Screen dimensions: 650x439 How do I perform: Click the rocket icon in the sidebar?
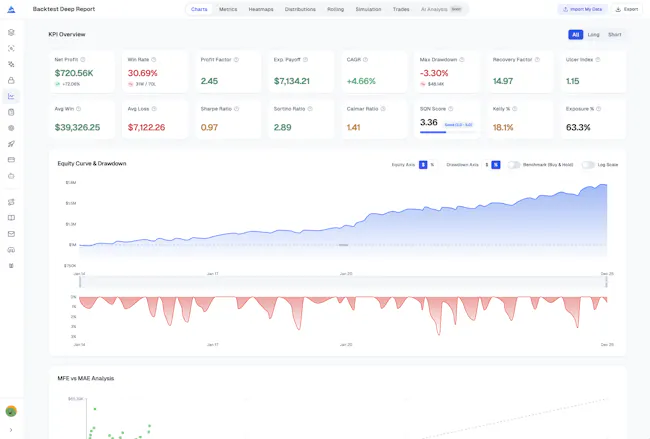click(11, 144)
